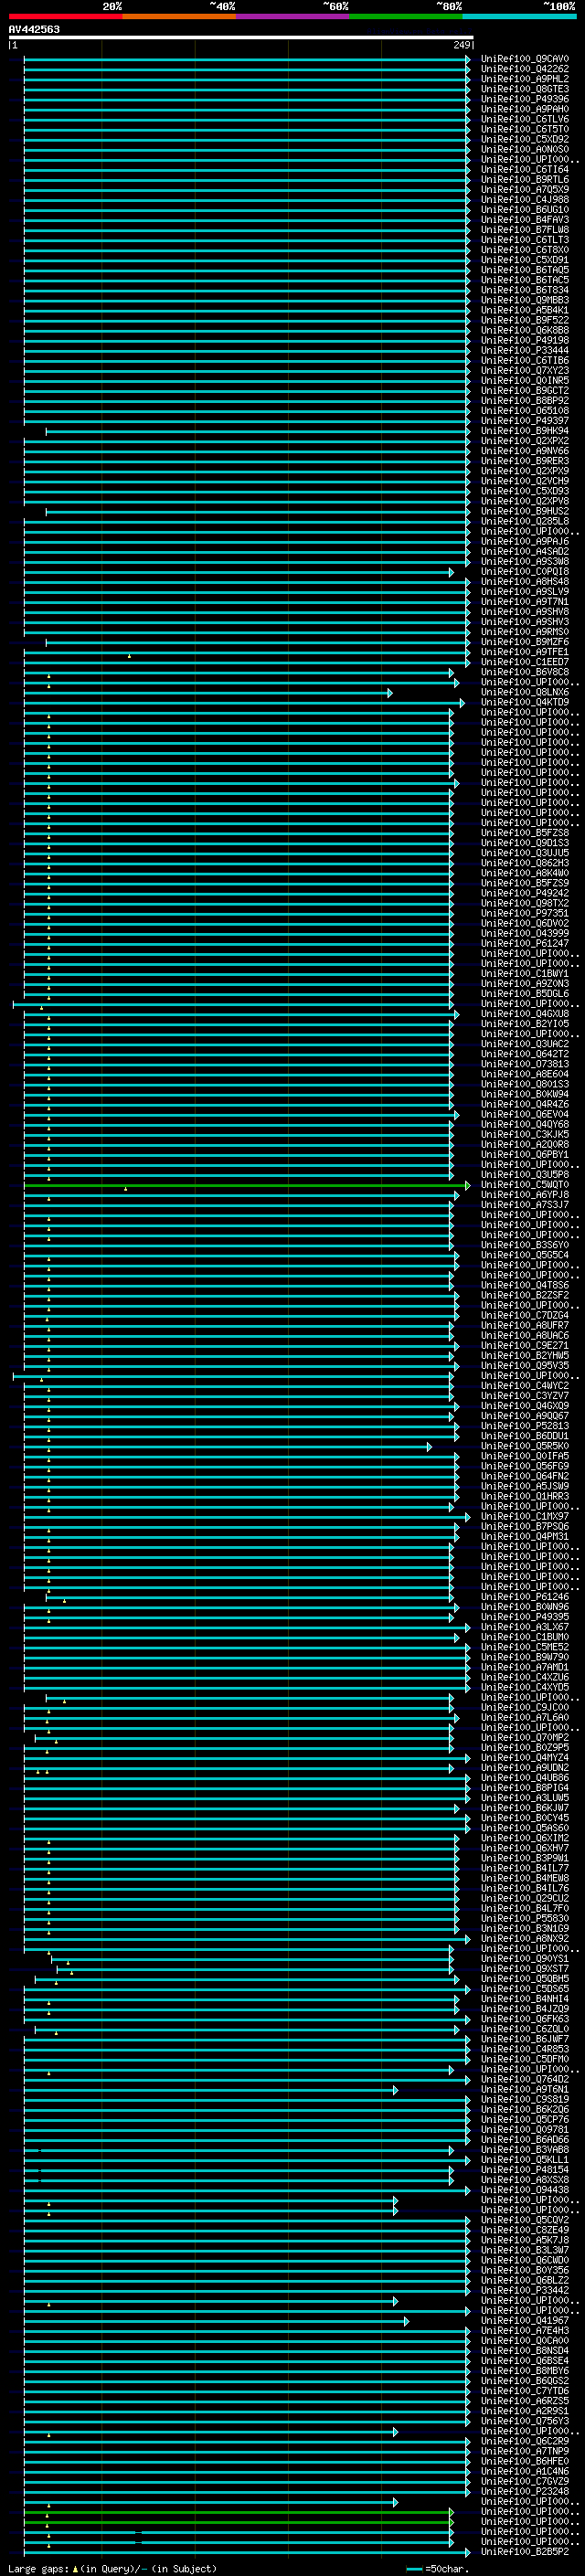Click UniRef100_P61247 label
Viewport: 585px width, 2576px height.
point(524,943)
